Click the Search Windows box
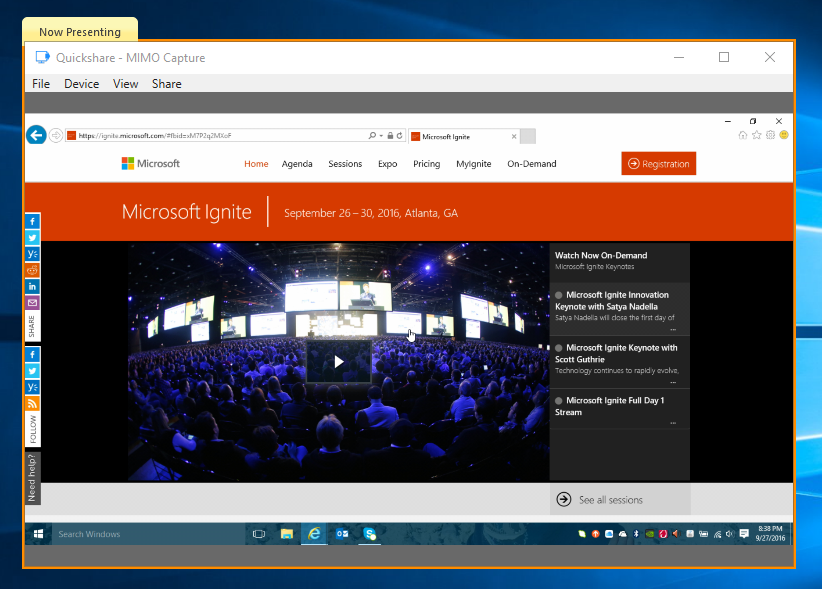The width and height of the screenshot is (822, 589). click(148, 534)
